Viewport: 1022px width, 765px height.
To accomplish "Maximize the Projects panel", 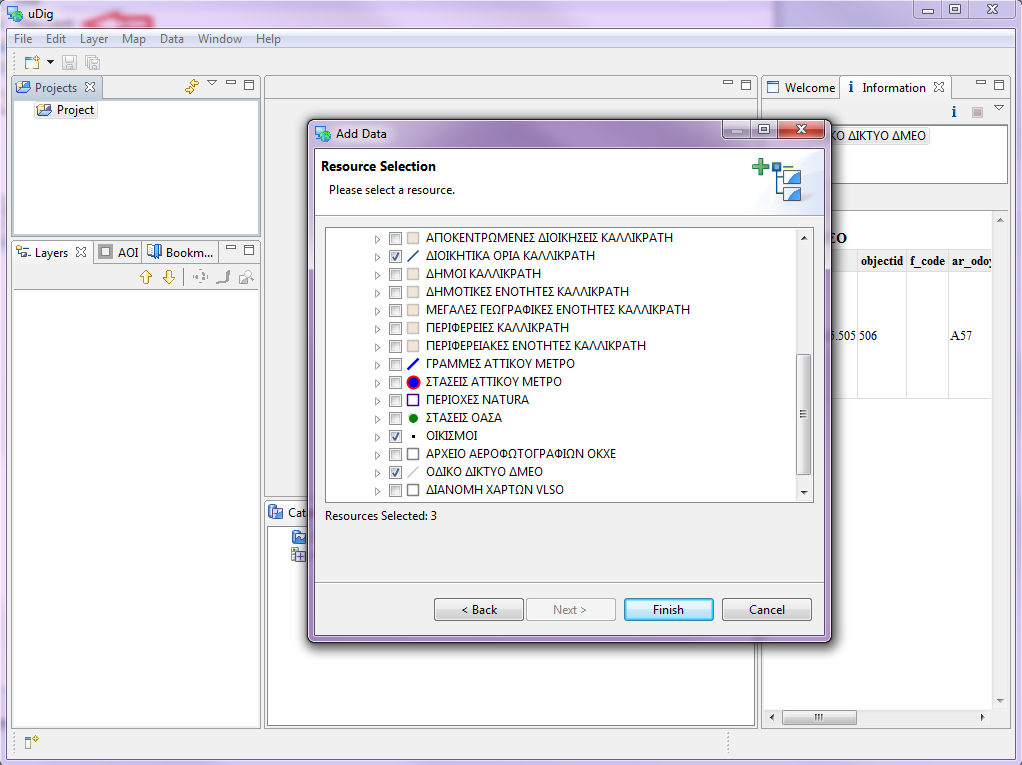I will (x=249, y=85).
